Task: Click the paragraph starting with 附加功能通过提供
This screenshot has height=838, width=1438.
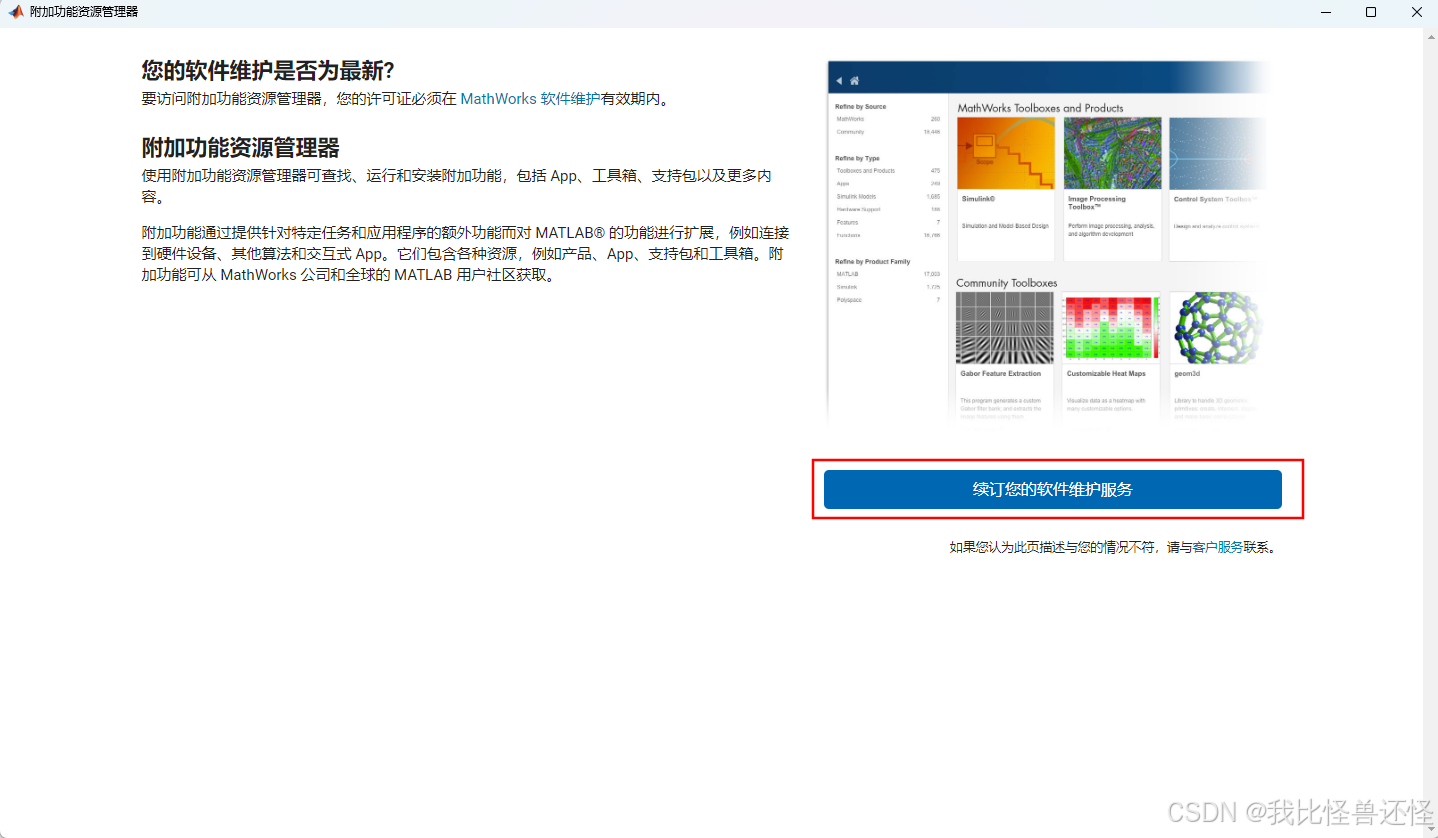Action: [x=465, y=254]
